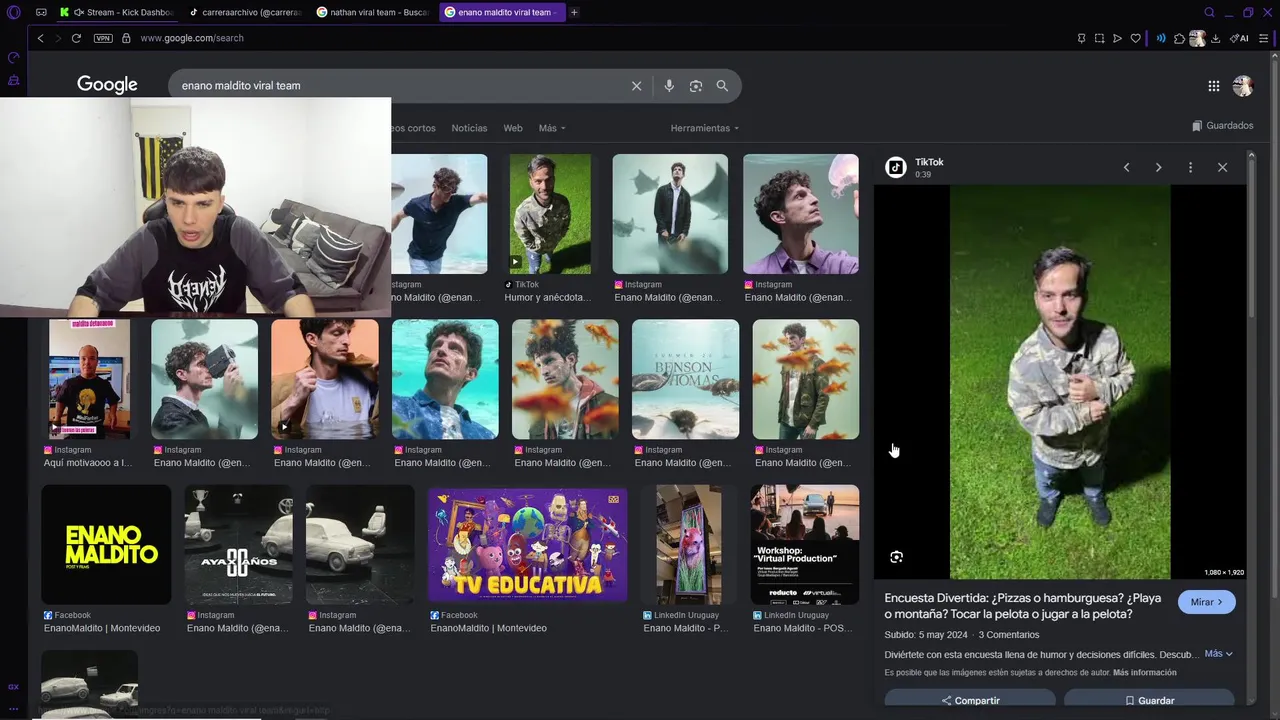Open the TikTok source header

tap(914, 167)
